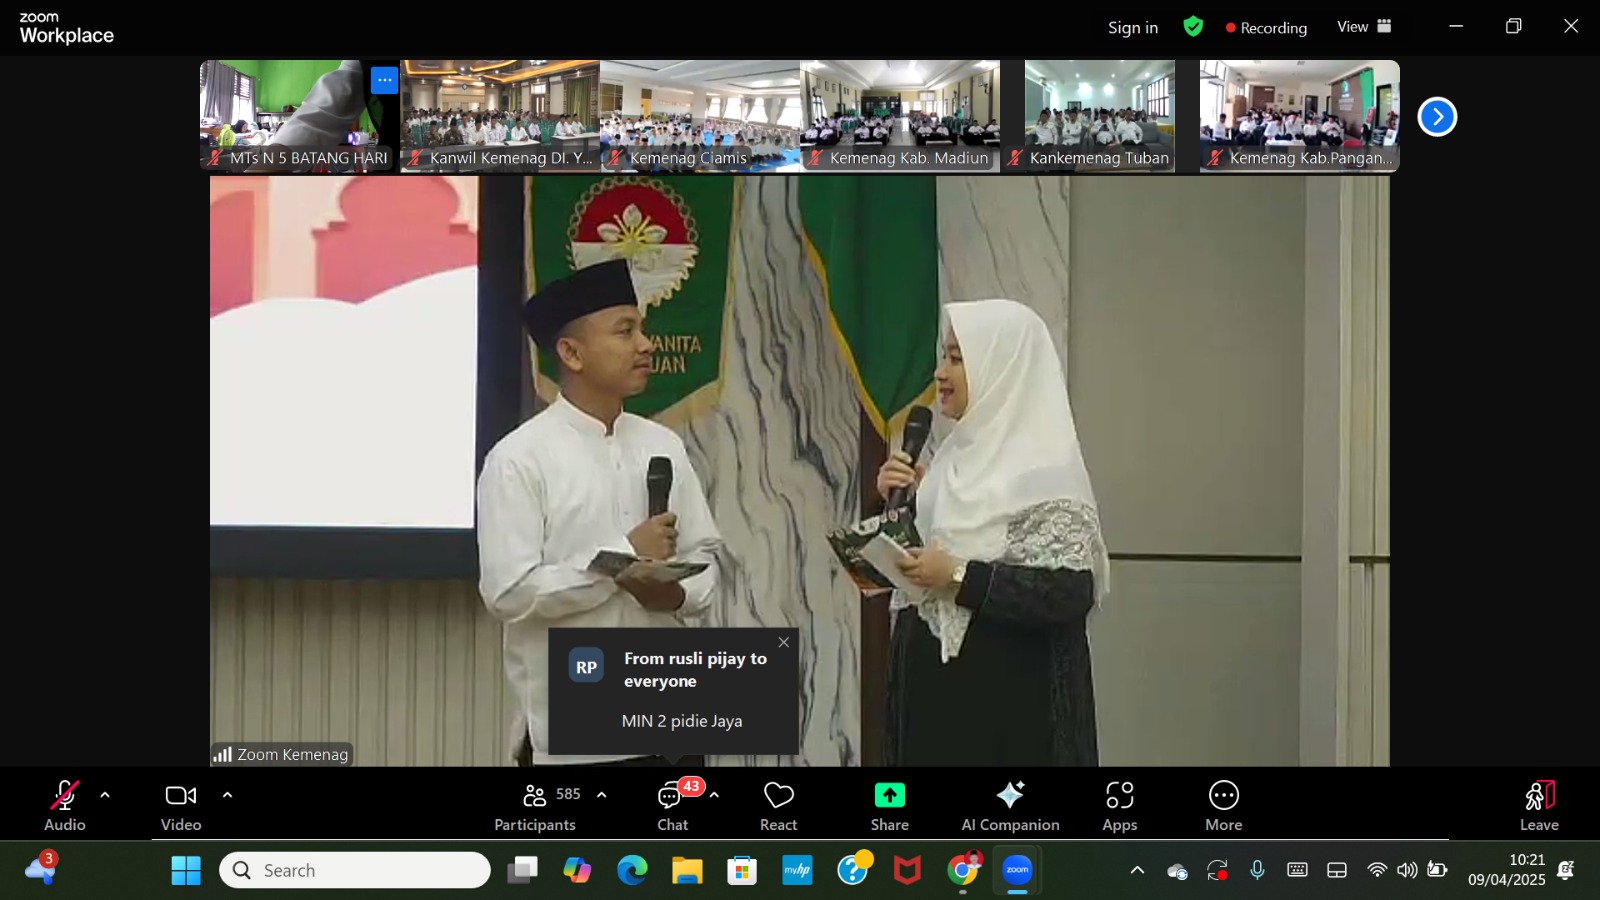
Task: Show the Participants list of 585 attendees
Action: click(534, 804)
